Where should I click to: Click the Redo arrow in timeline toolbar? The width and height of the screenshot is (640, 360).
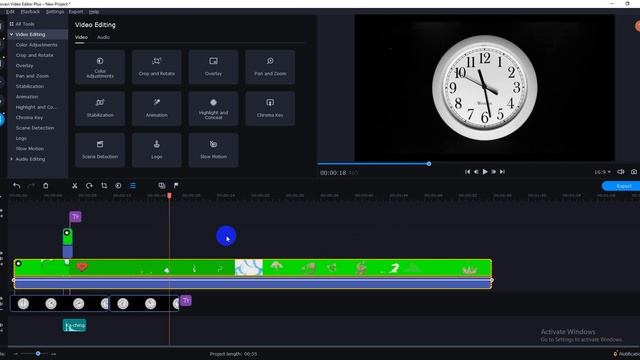(31, 186)
